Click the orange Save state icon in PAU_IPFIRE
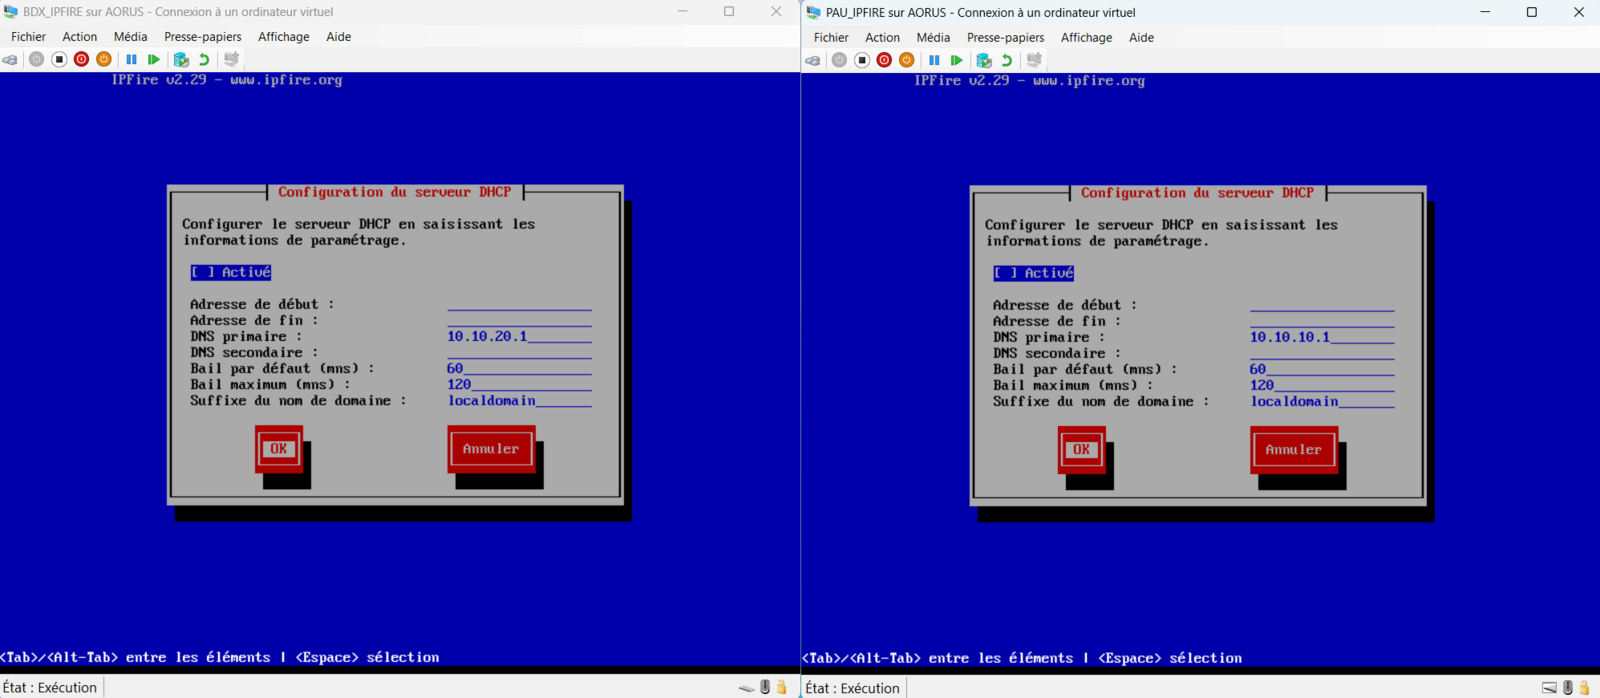 [907, 60]
